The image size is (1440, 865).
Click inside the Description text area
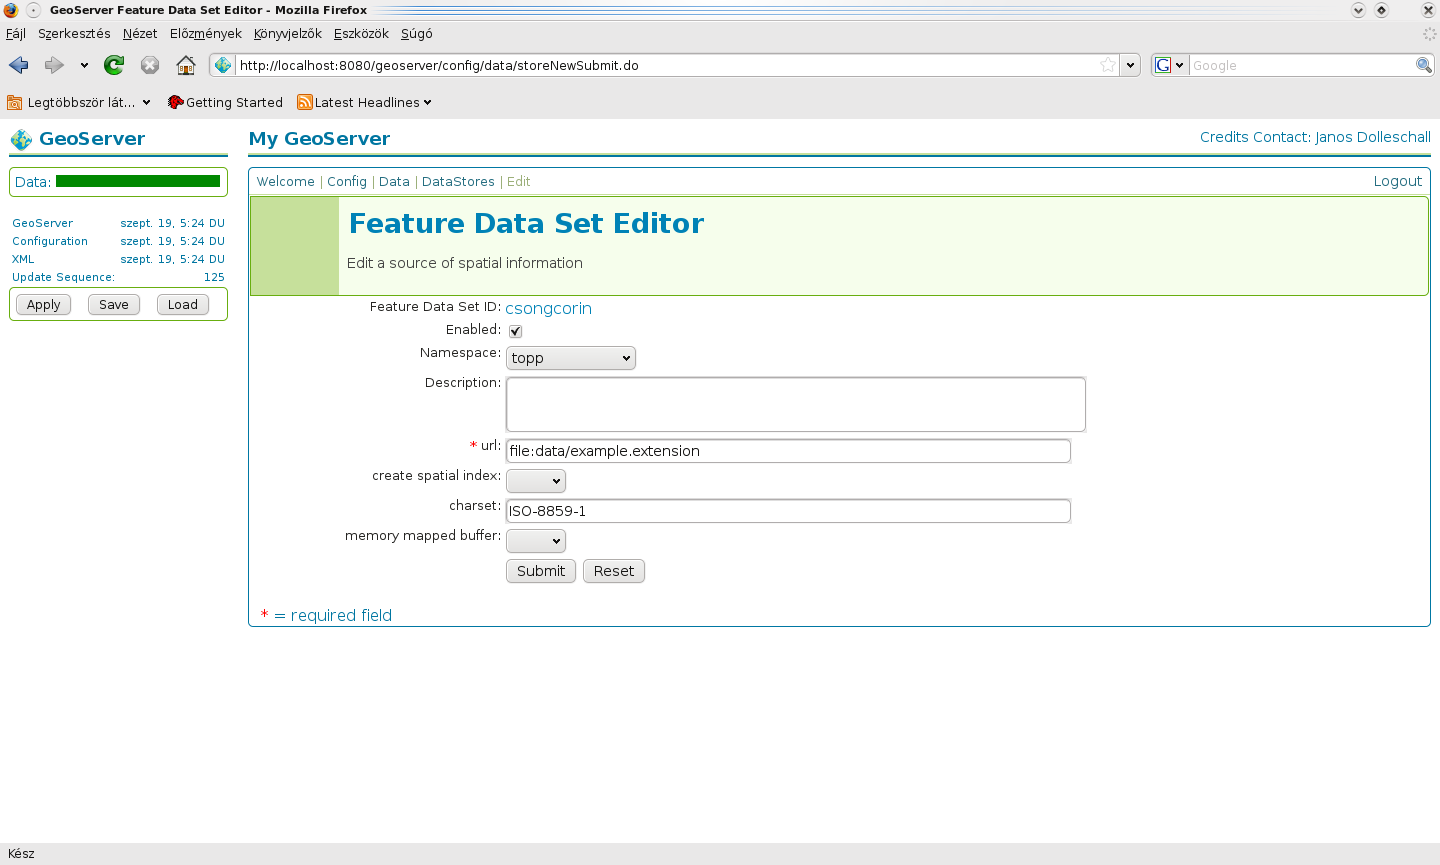click(x=796, y=404)
